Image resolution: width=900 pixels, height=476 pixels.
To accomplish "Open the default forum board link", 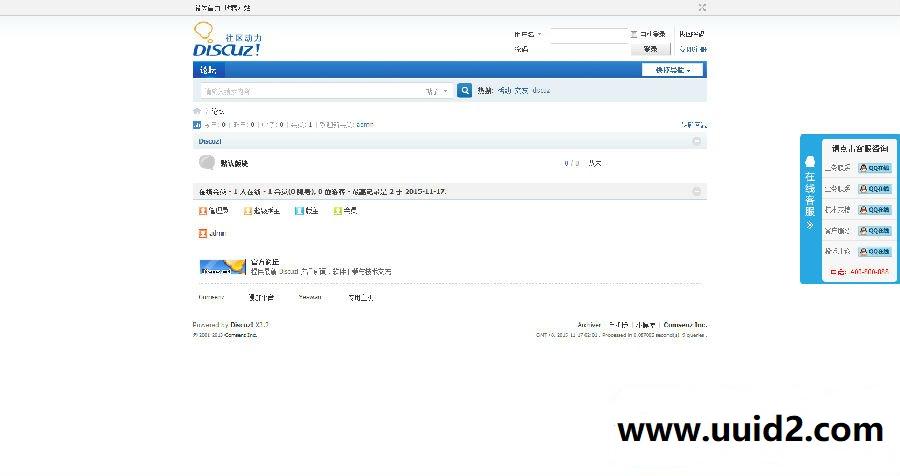I will [x=234, y=163].
